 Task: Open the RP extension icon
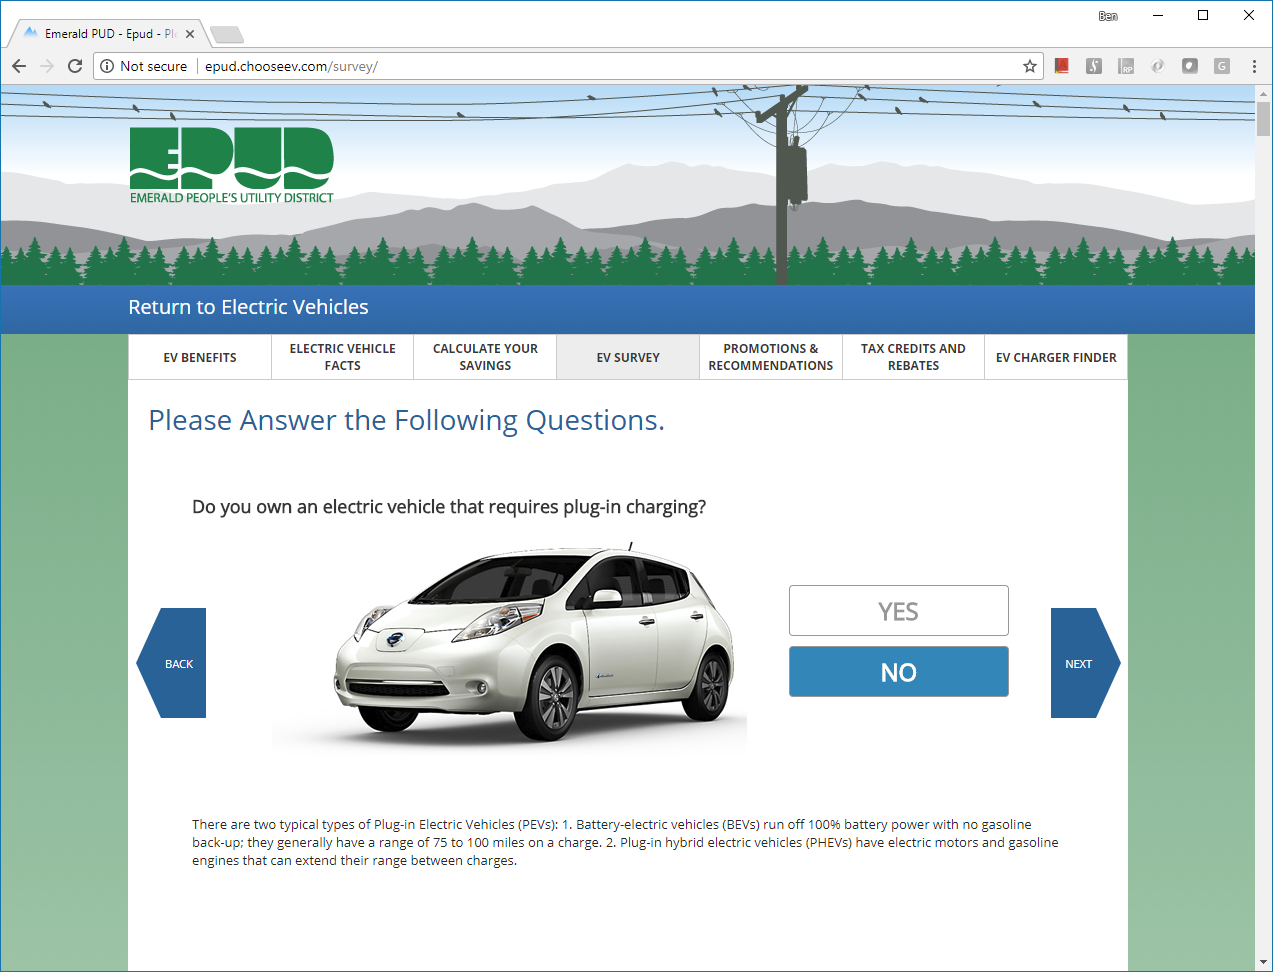click(1126, 66)
